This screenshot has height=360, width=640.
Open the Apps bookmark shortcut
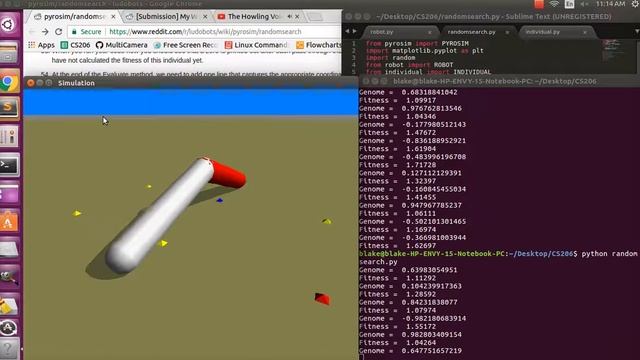click(41, 45)
